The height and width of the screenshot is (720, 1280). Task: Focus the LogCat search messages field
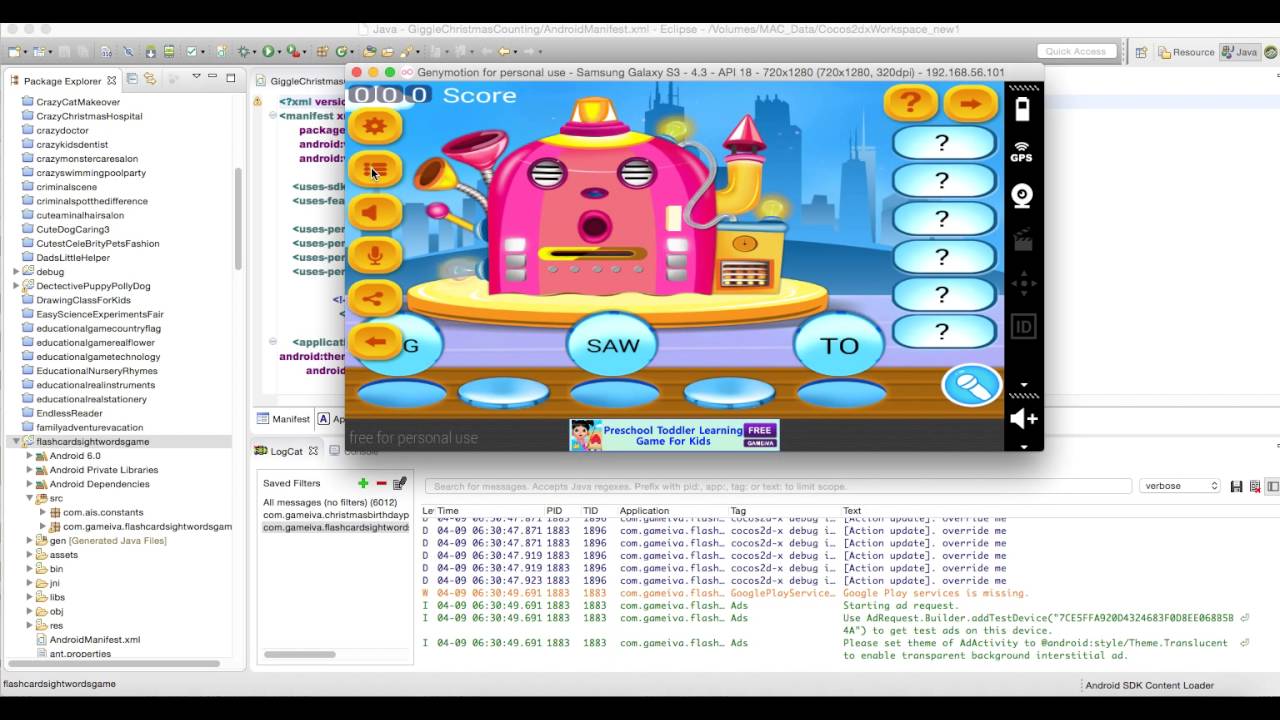coord(779,486)
